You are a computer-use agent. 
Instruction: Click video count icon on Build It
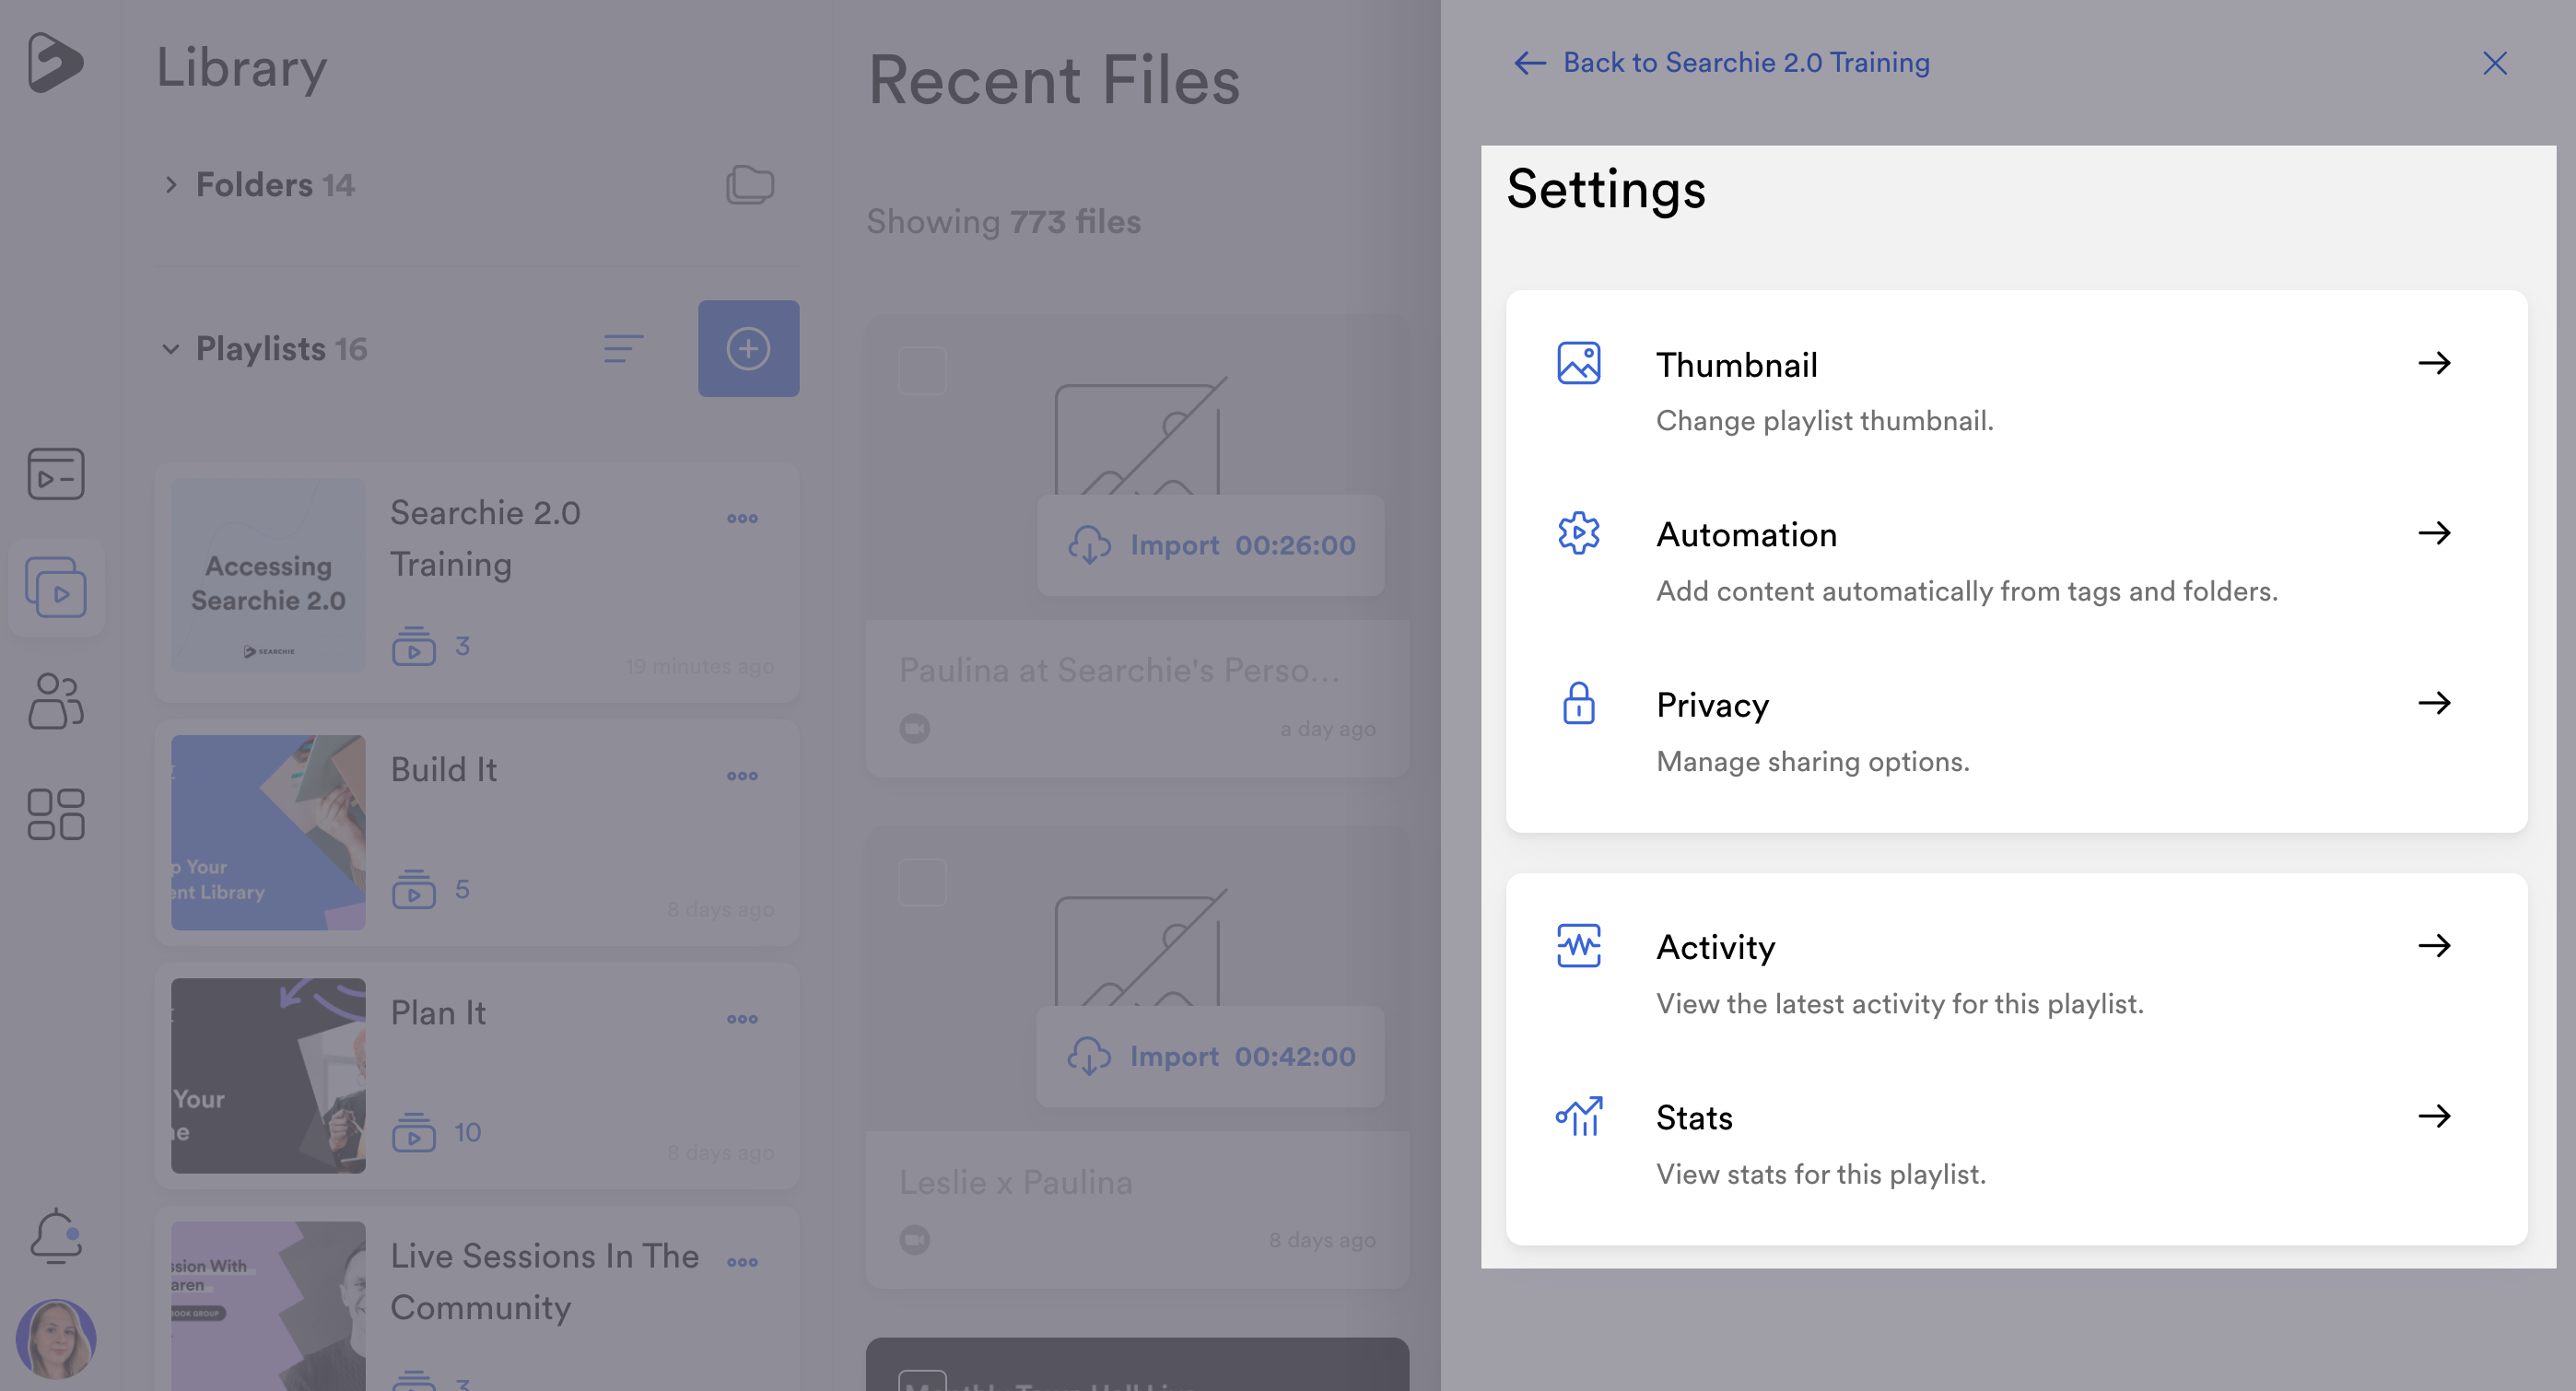pyautogui.click(x=414, y=889)
